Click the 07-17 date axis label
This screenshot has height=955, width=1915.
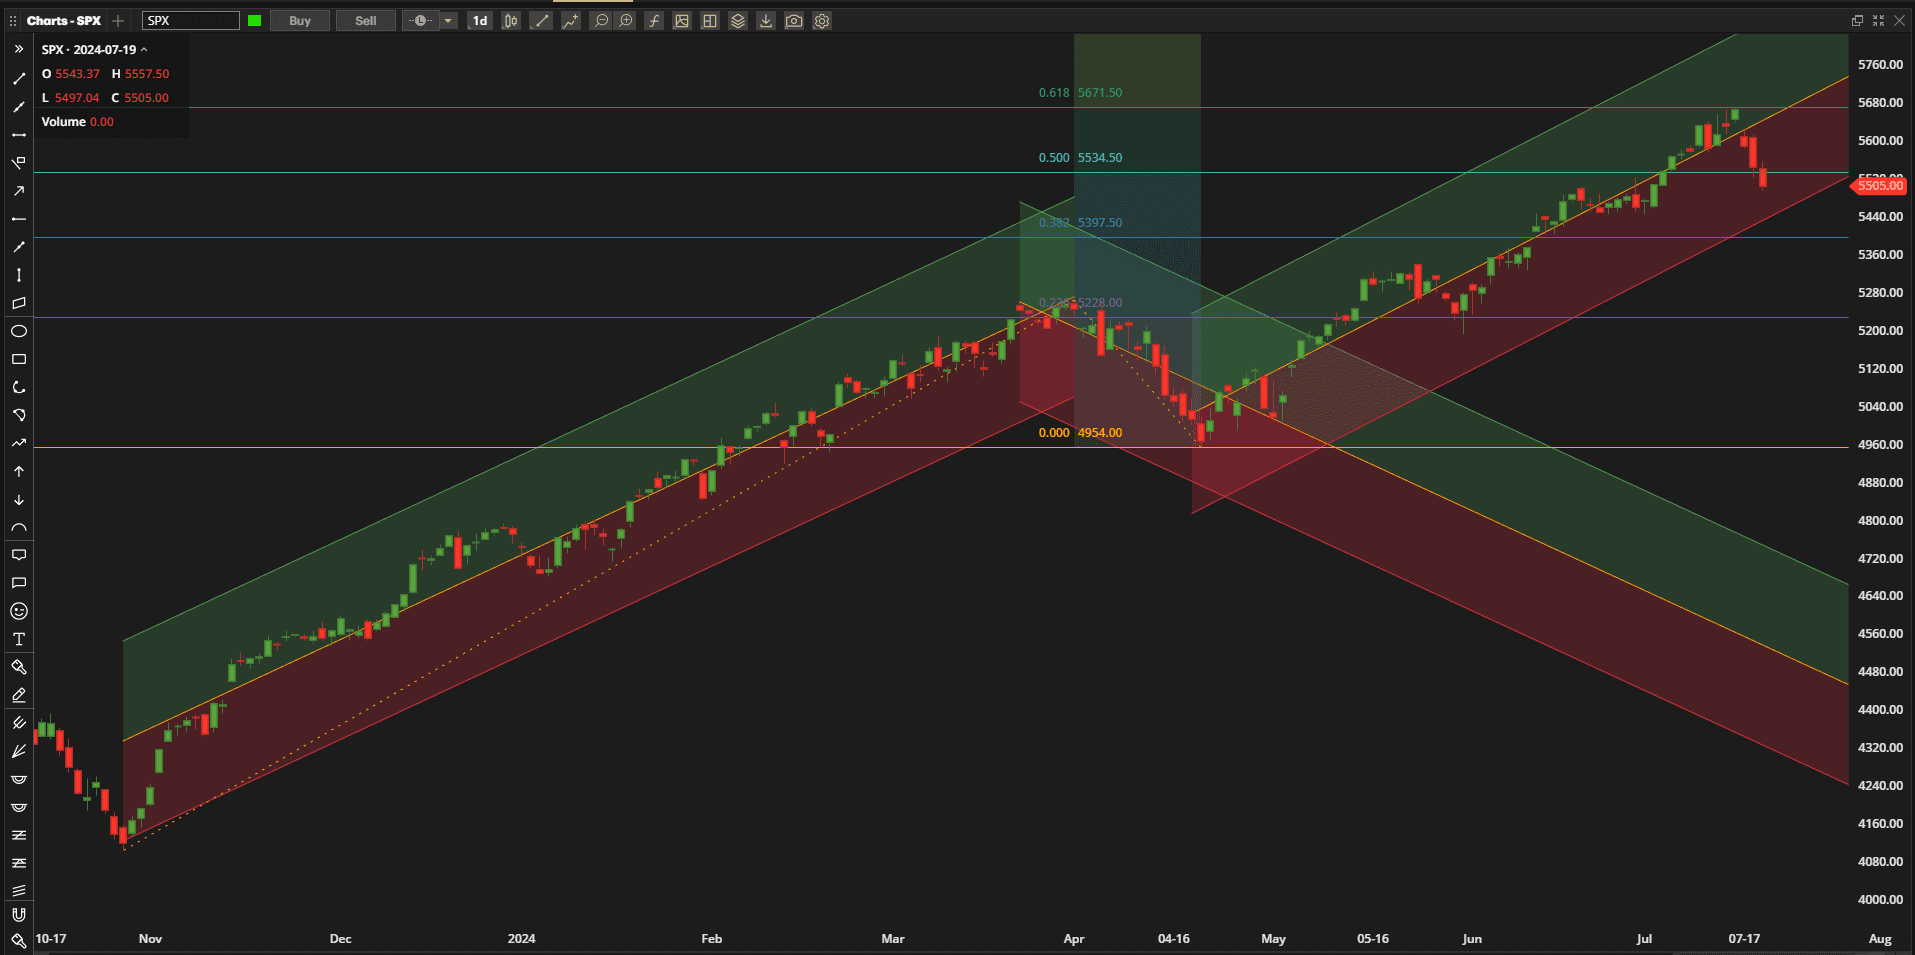[1744, 938]
